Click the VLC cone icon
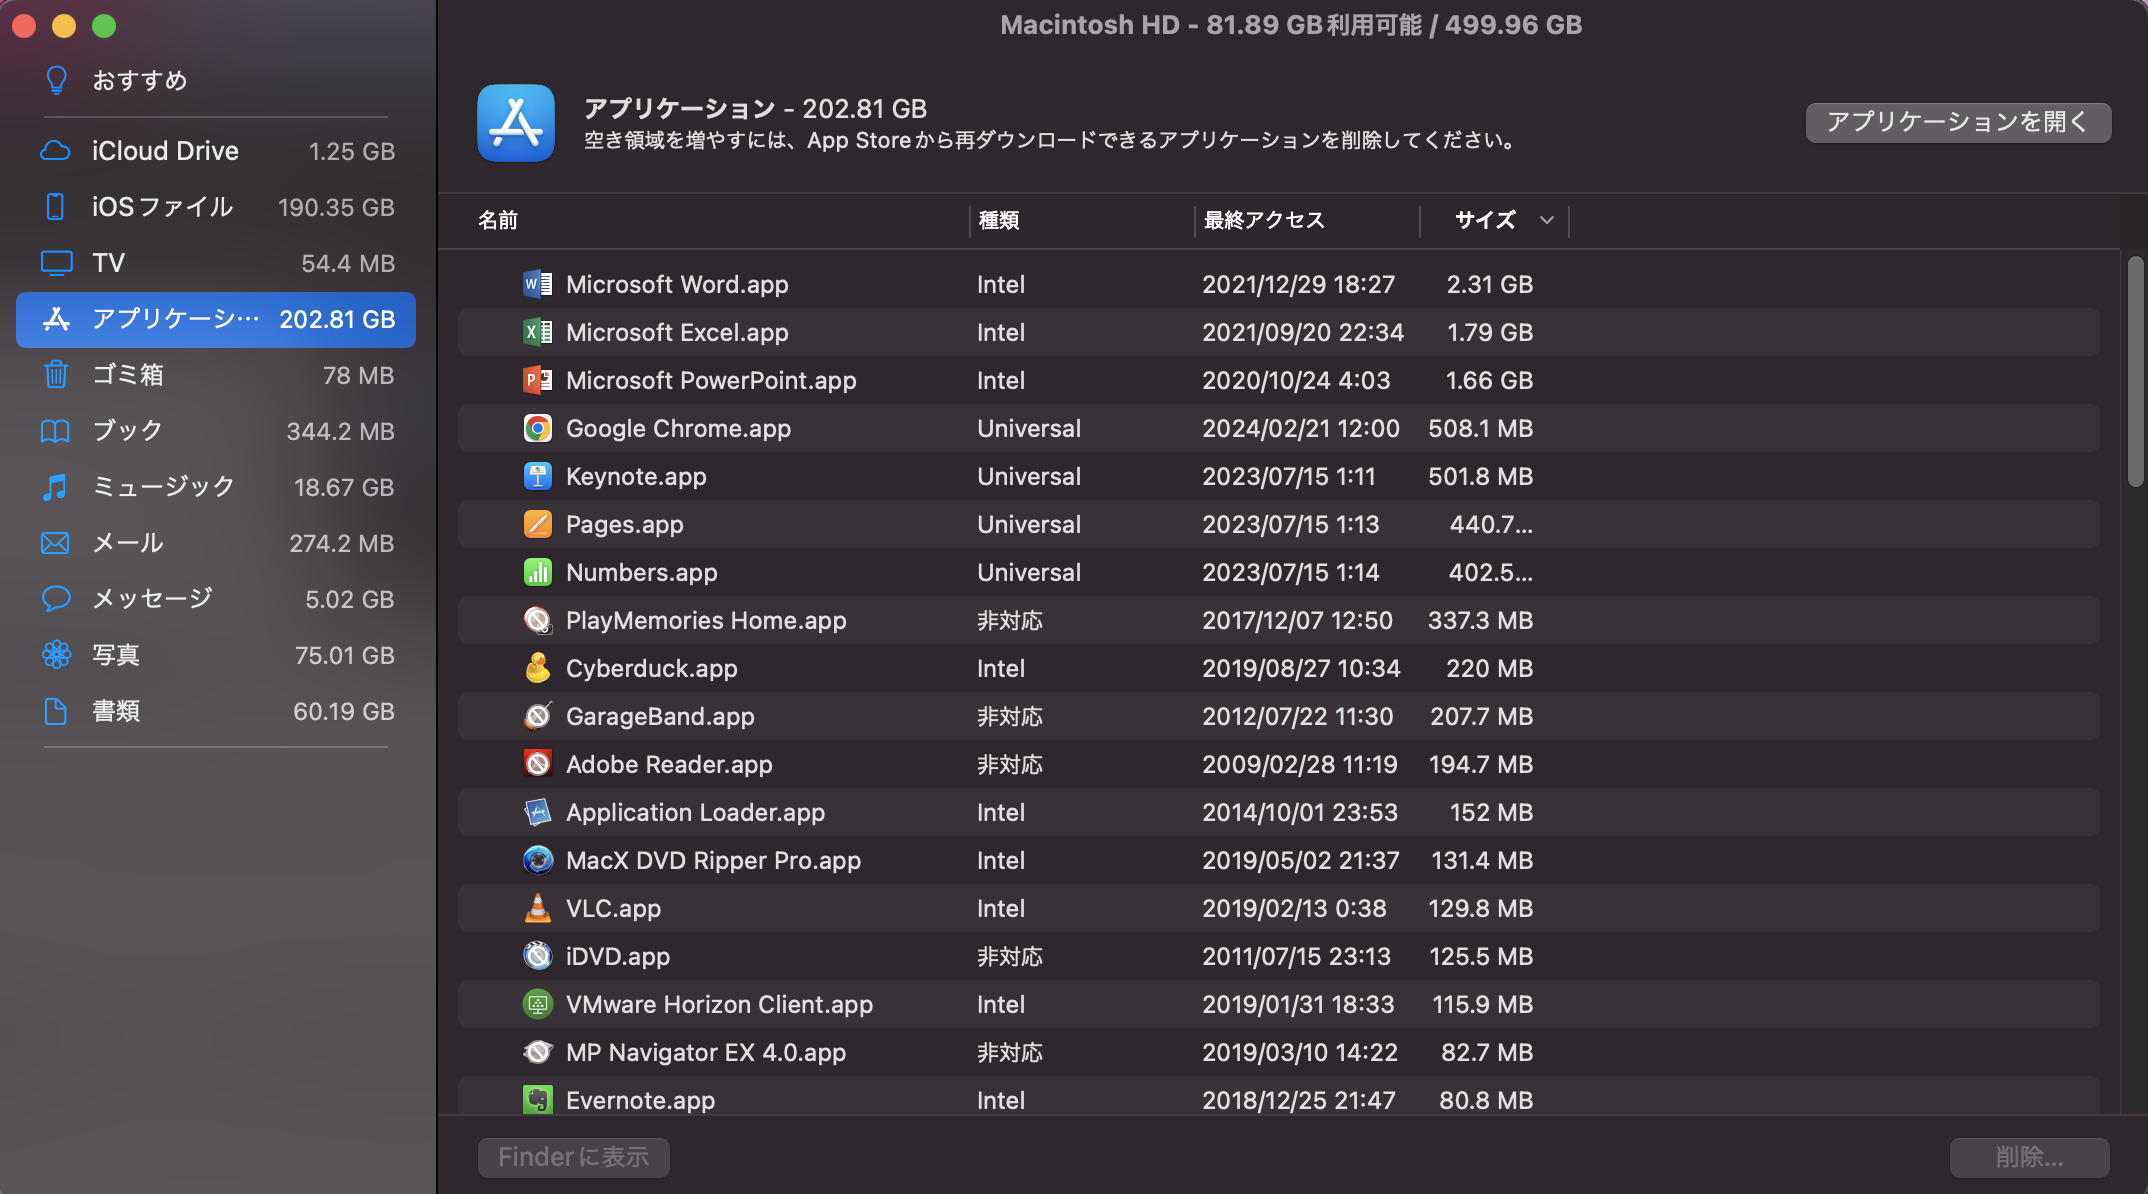The width and height of the screenshot is (2148, 1194). [537, 908]
